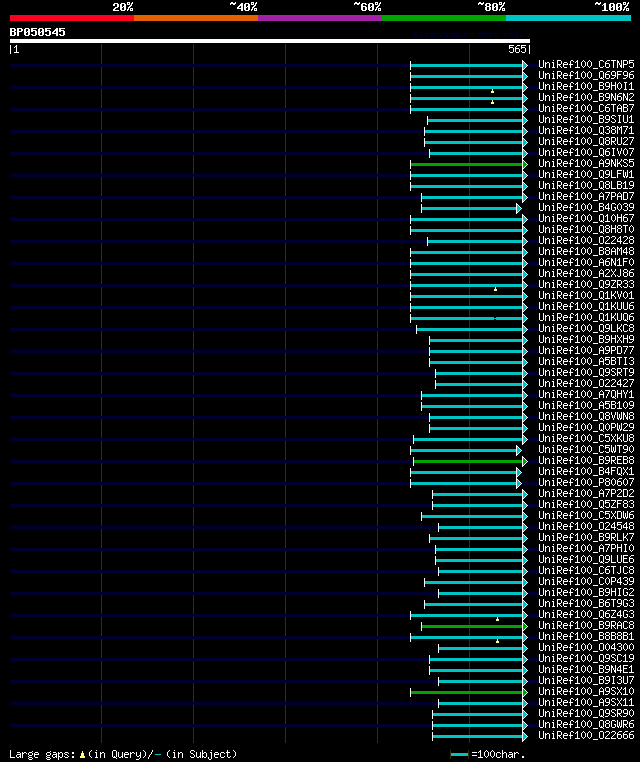640x762 pixels.
Task: Select the UniRef100_Q8VWN8 hit label
Action: 586,416
